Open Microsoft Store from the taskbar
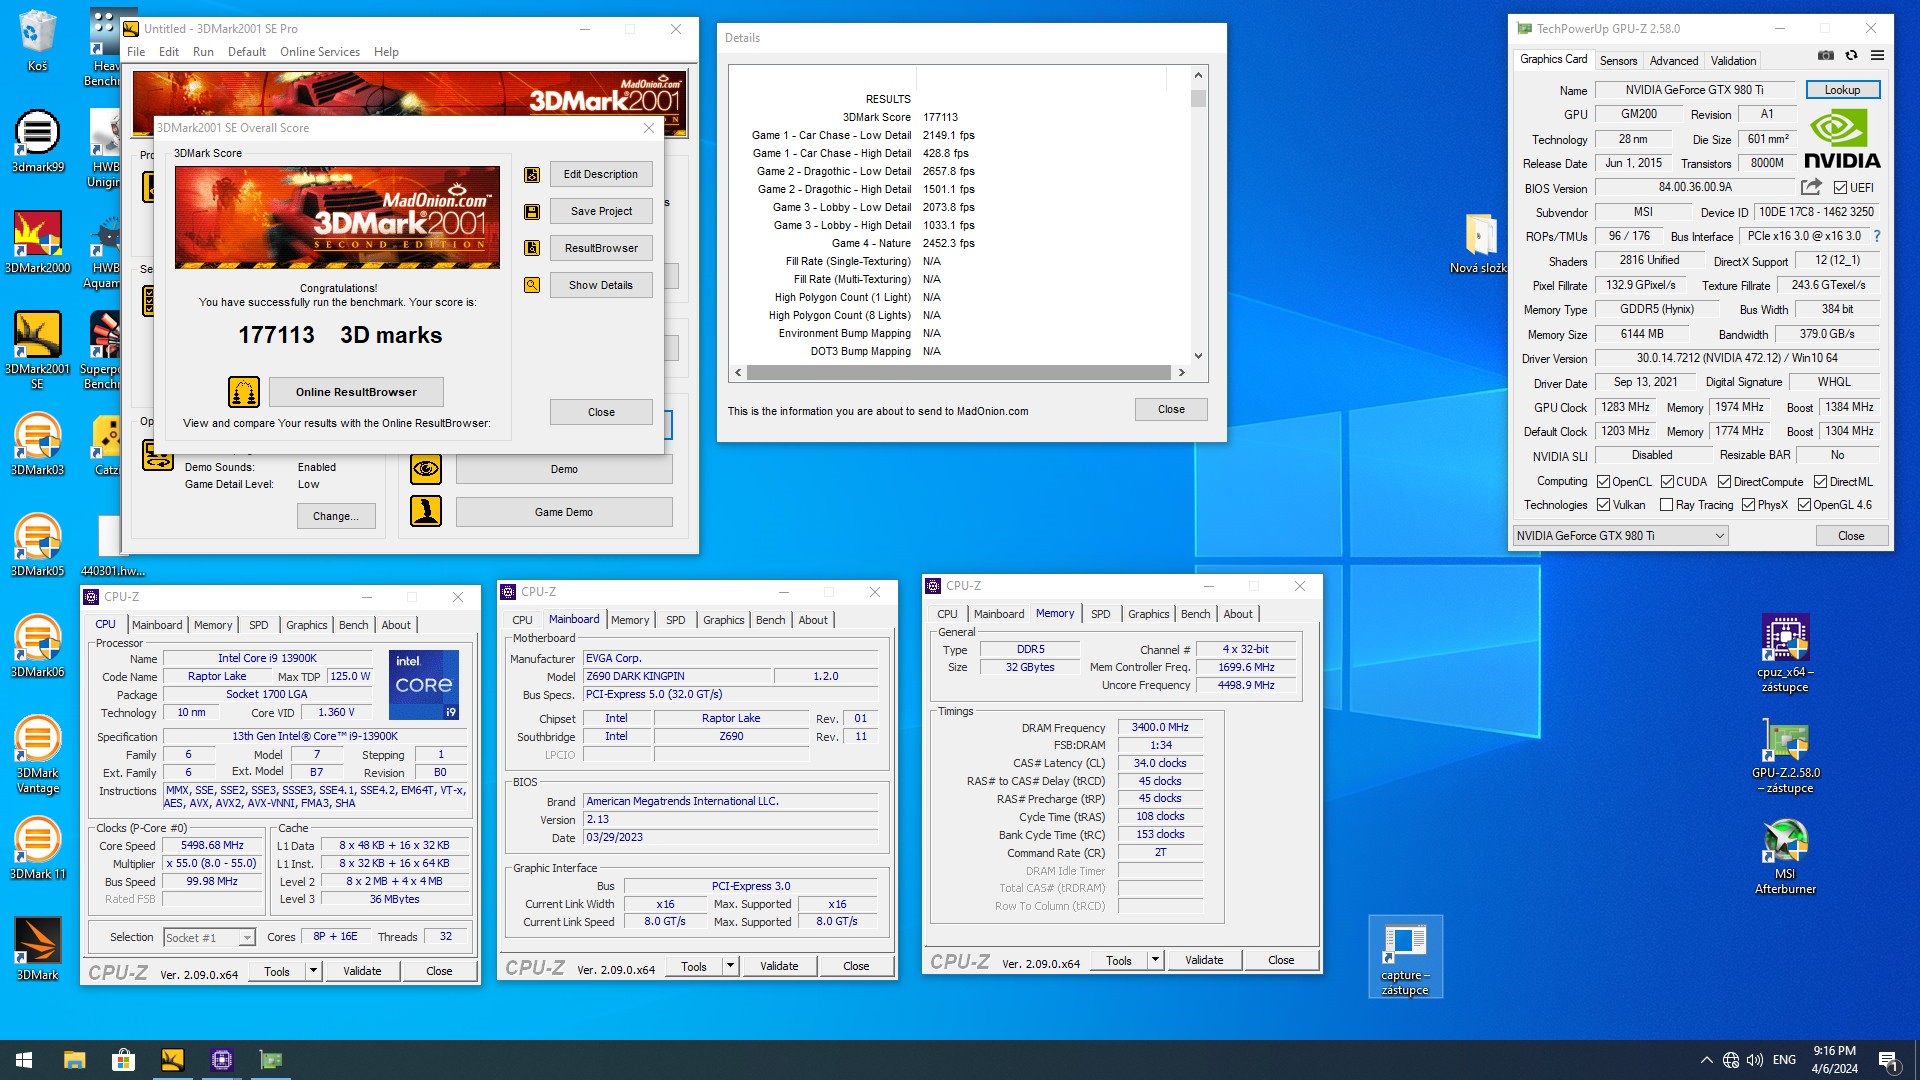1920x1080 pixels. click(x=123, y=1060)
